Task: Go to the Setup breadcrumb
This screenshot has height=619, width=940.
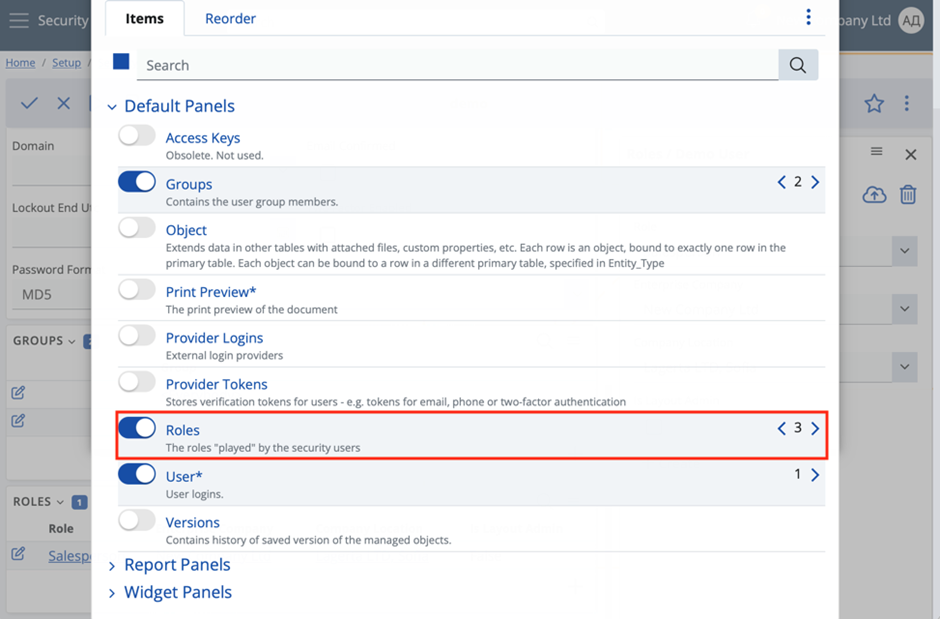Action: (x=67, y=62)
